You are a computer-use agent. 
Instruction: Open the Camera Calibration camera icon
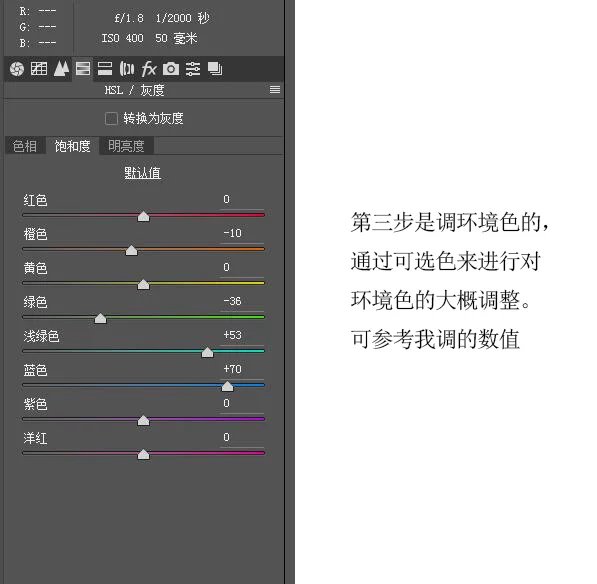[x=171, y=69]
